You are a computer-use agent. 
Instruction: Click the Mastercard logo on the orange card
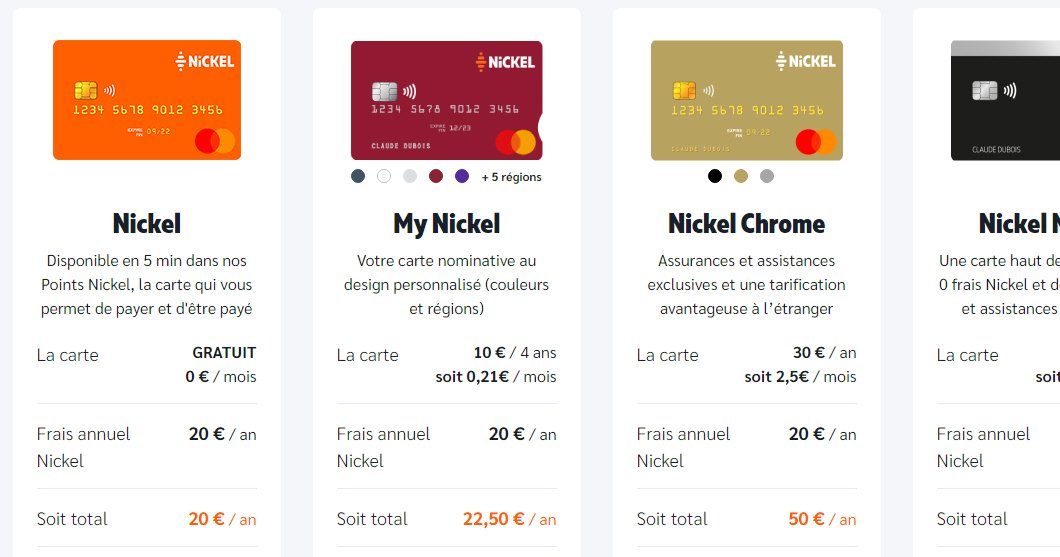(215, 141)
